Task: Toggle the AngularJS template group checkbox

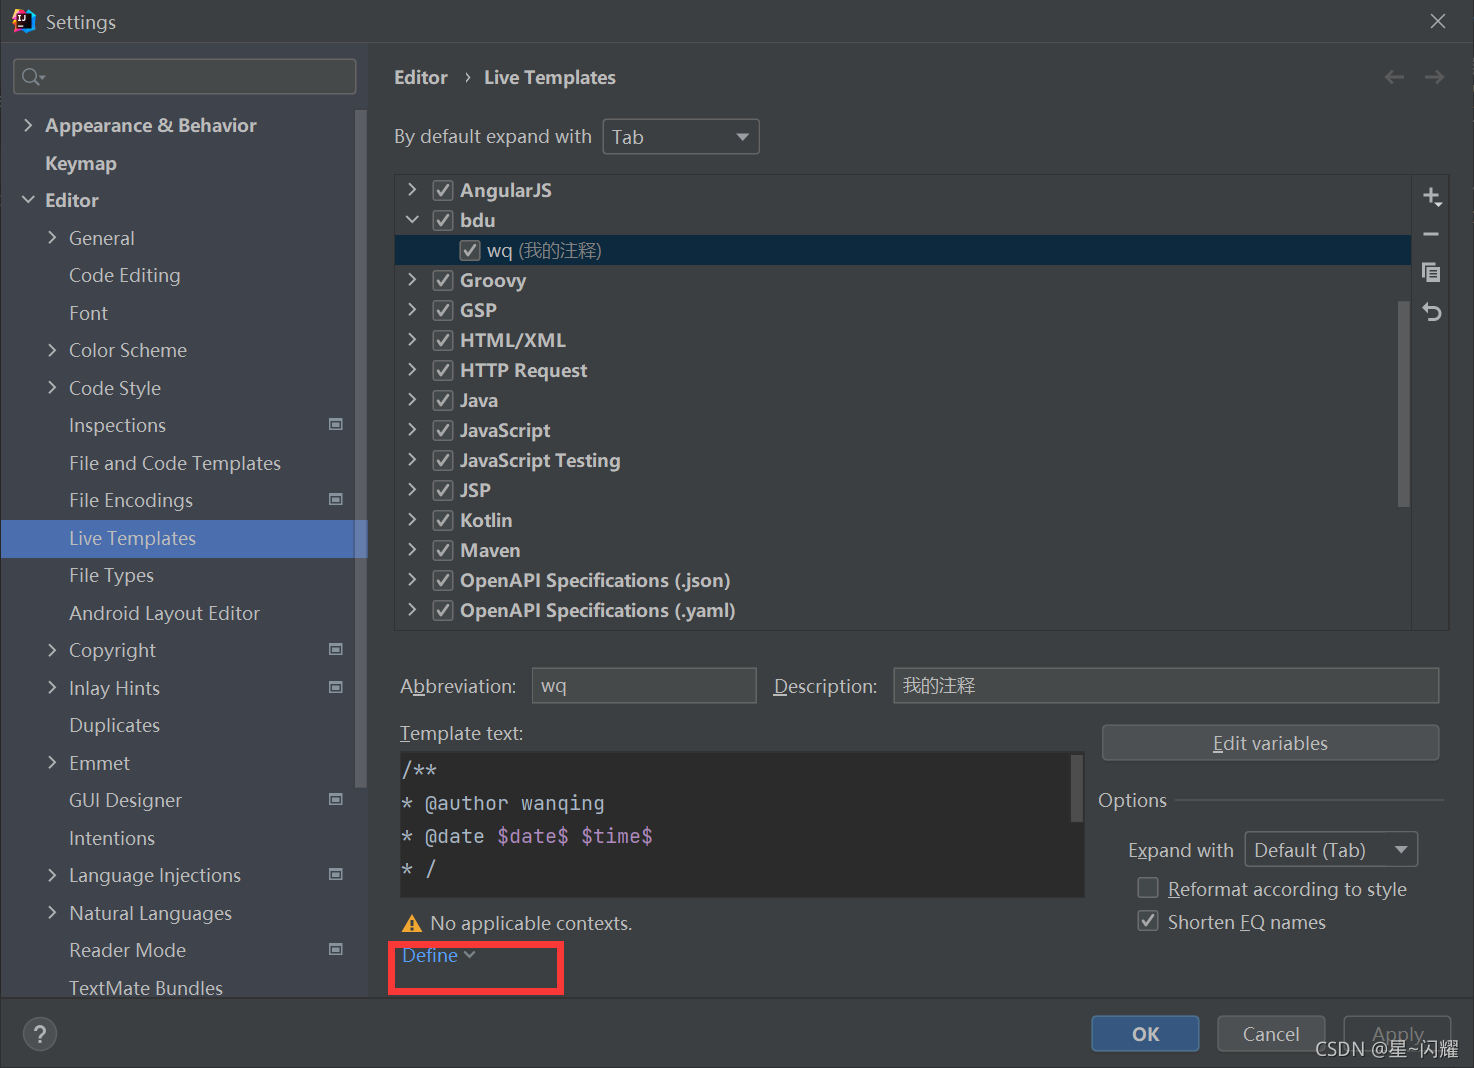Action: pos(443,190)
